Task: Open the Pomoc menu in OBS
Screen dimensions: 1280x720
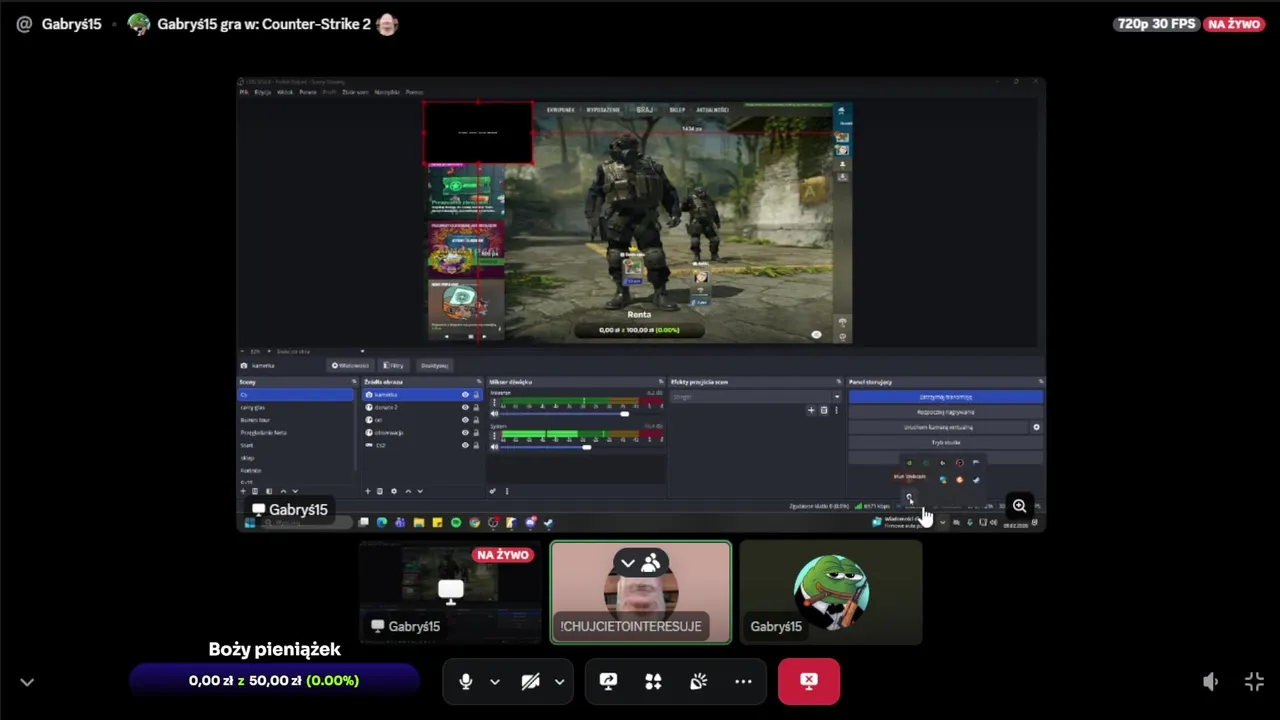Action: click(414, 92)
